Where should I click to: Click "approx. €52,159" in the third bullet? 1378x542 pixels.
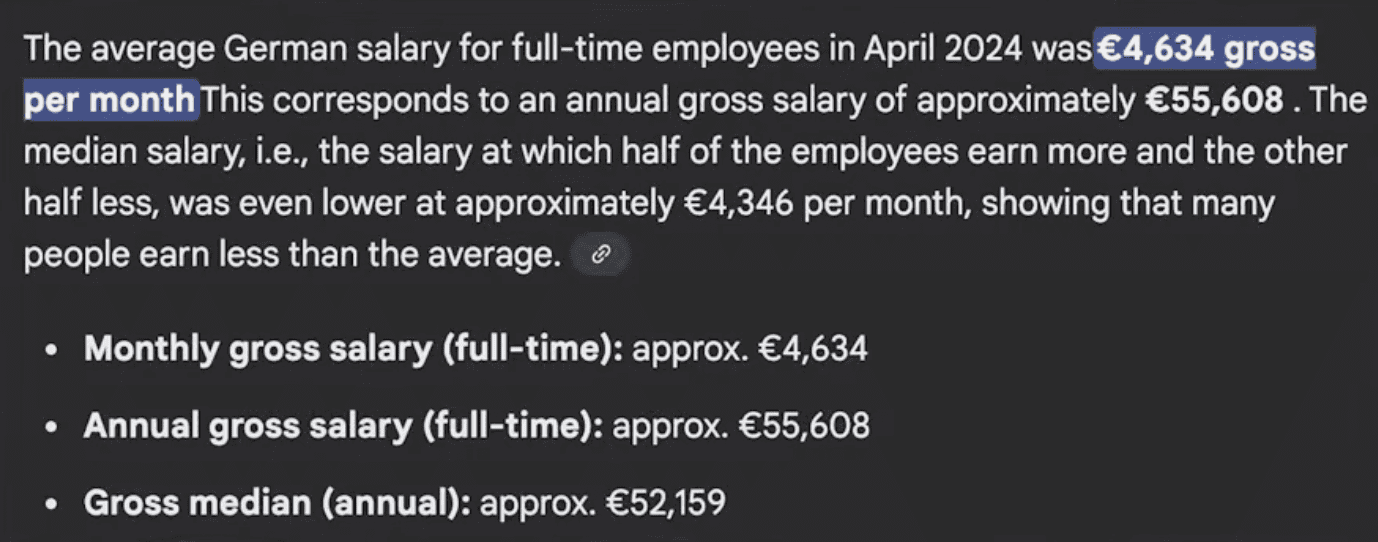[x=603, y=503]
